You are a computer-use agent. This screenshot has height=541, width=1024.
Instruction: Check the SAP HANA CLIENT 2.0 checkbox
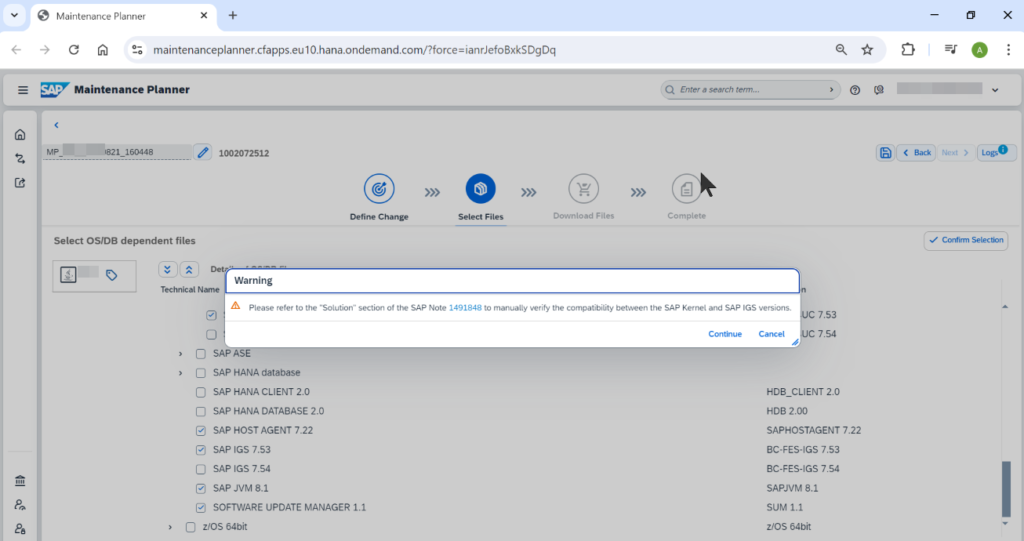pyautogui.click(x=200, y=392)
